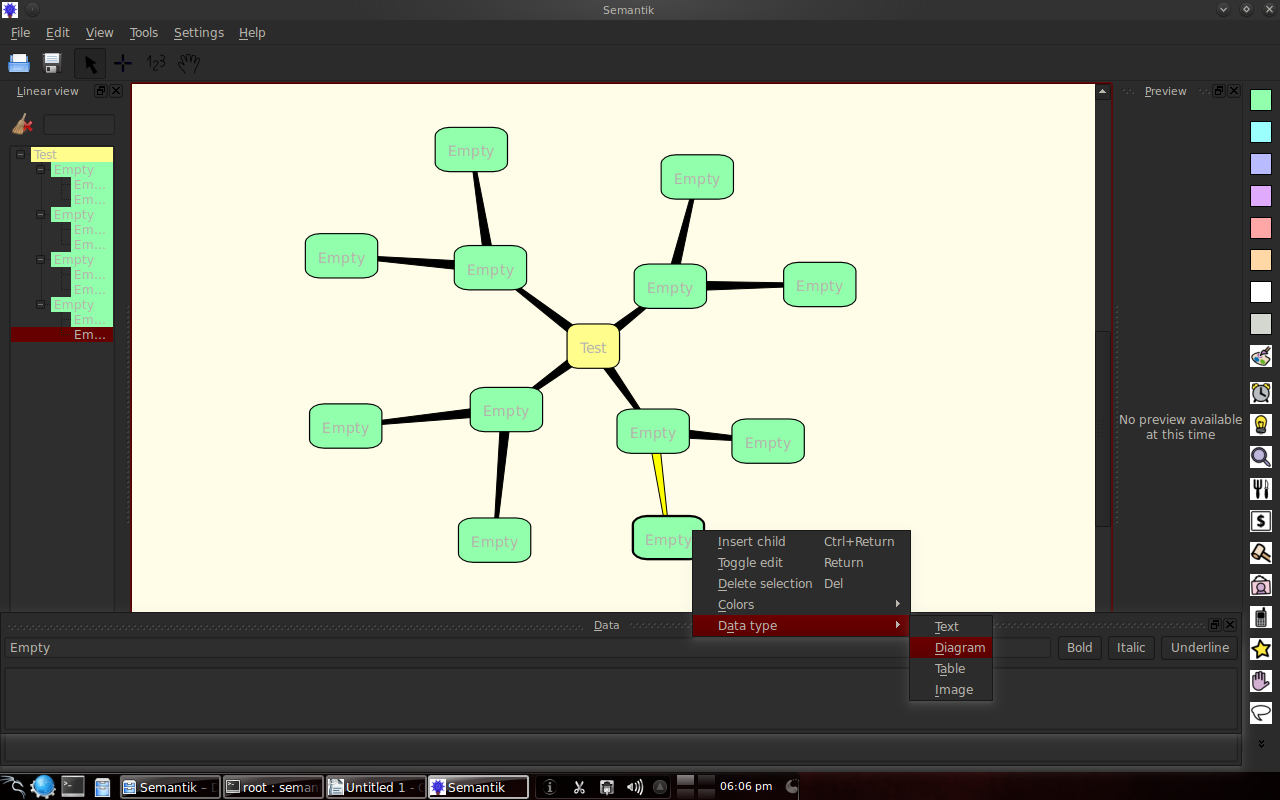Click the save floppy disk icon
This screenshot has width=1280, height=800.
[52, 63]
